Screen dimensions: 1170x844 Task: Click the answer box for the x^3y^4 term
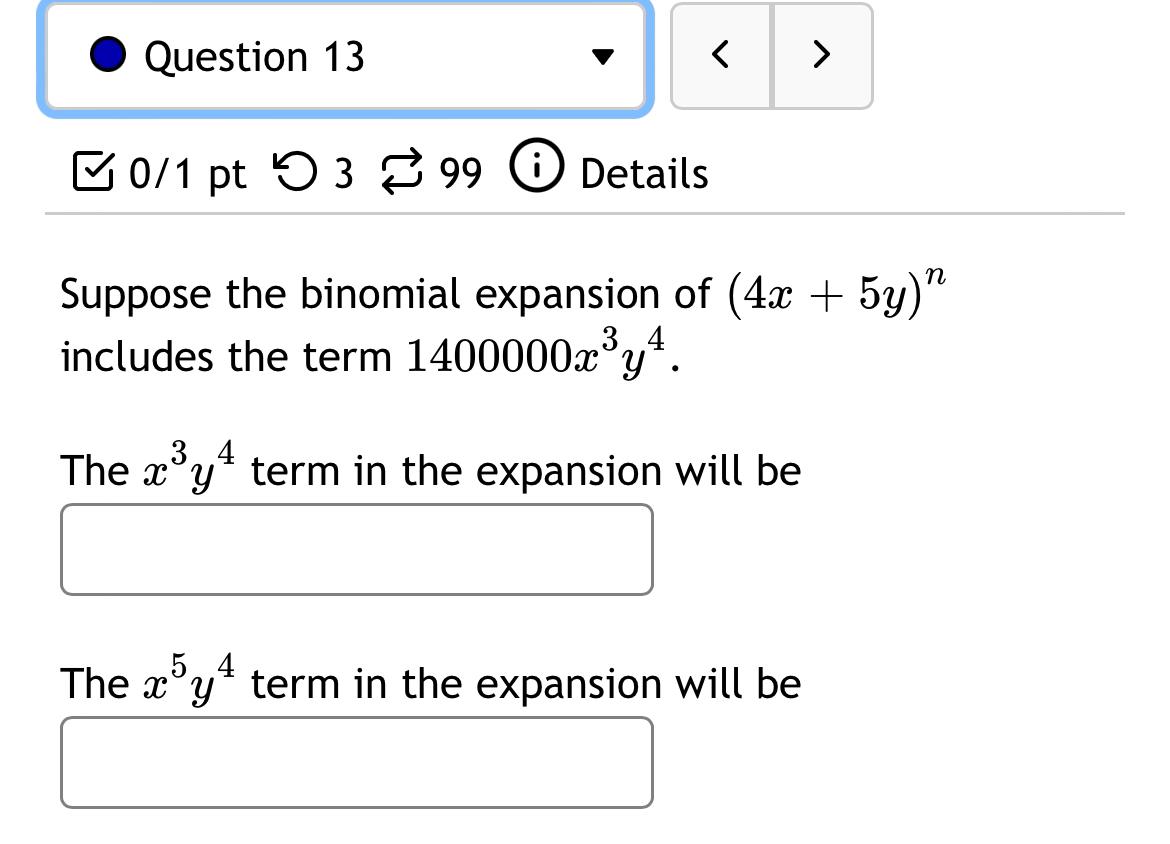click(357, 548)
